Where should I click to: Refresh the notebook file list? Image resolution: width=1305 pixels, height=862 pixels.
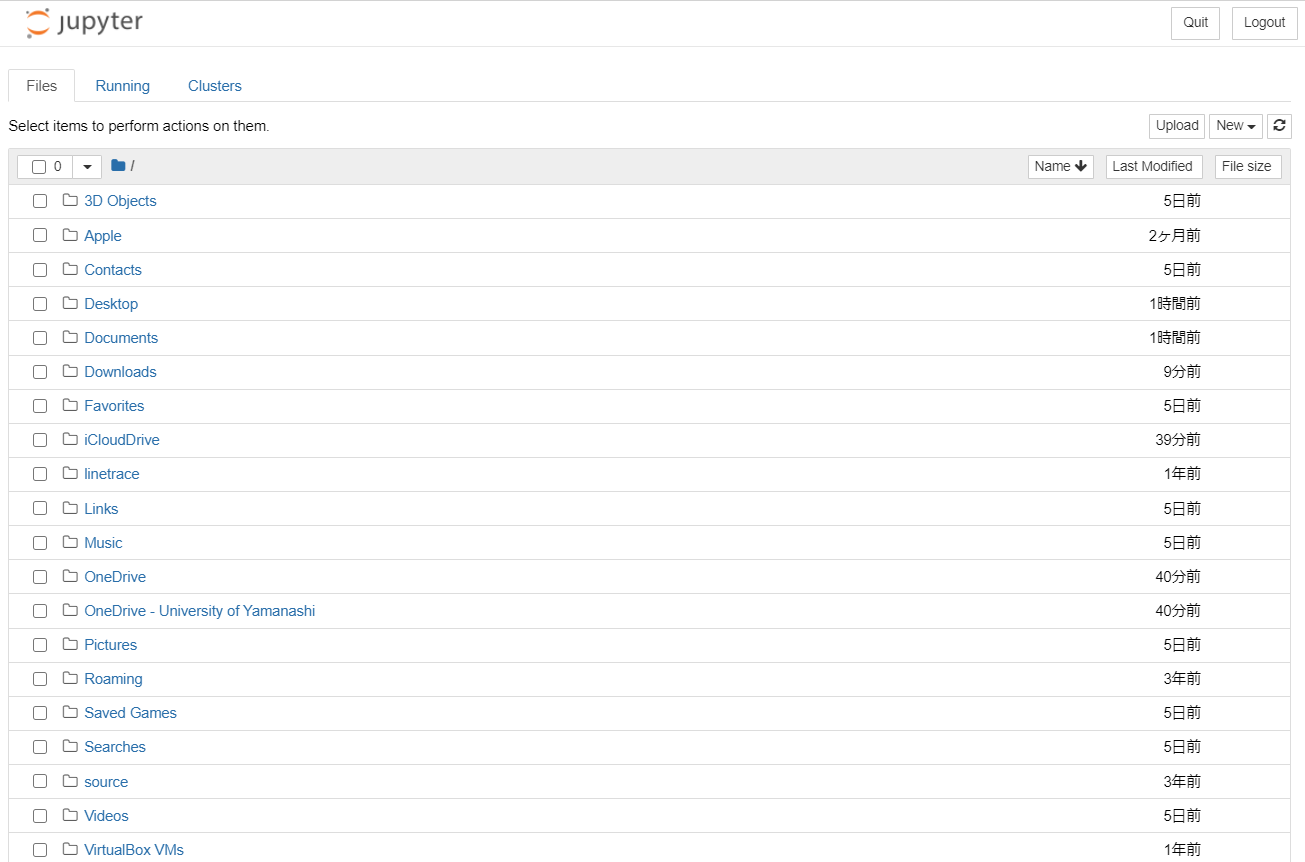pyautogui.click(x=1279, y=126)
